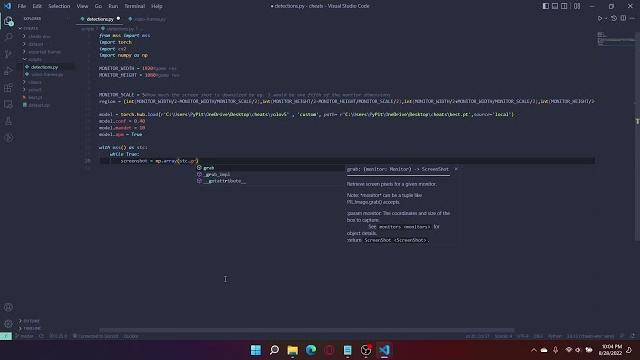Click the unsaved dot on detections.py tab
The height and width of the screenshot is (360, 640).
pyautogui.click(x=118, y=18)
